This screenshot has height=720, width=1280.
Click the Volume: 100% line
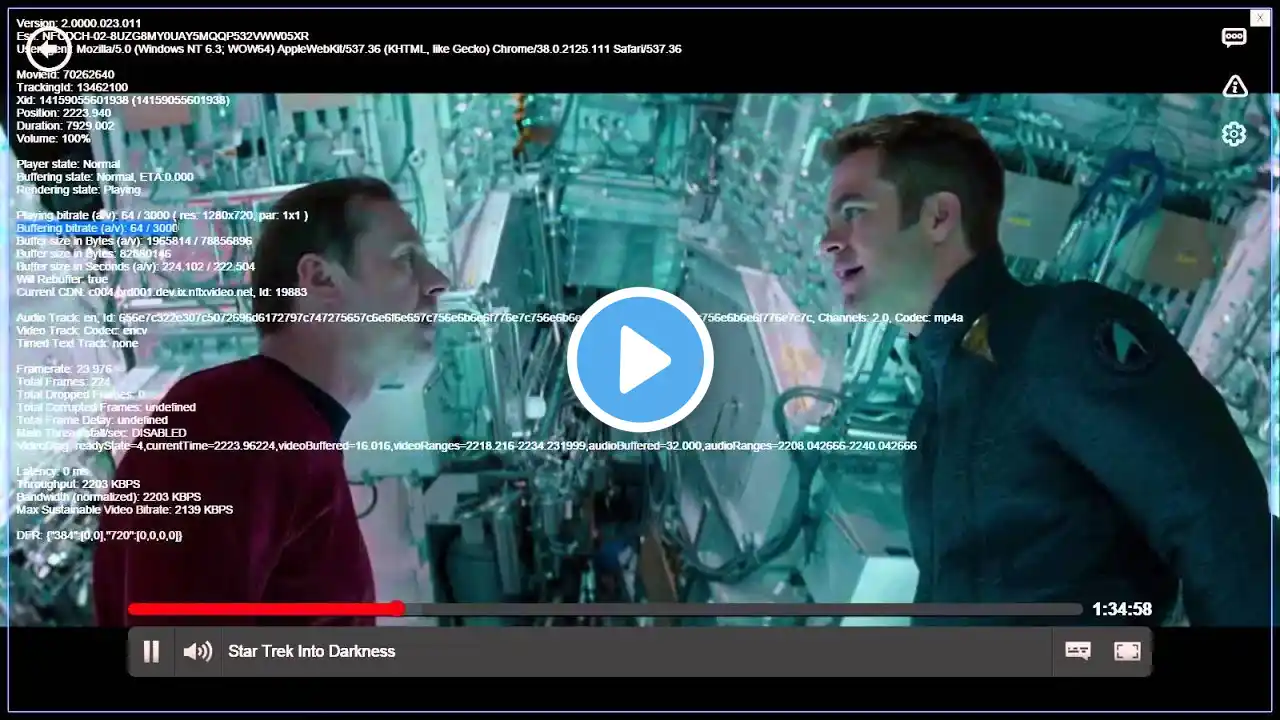click(x=54, y=139)
